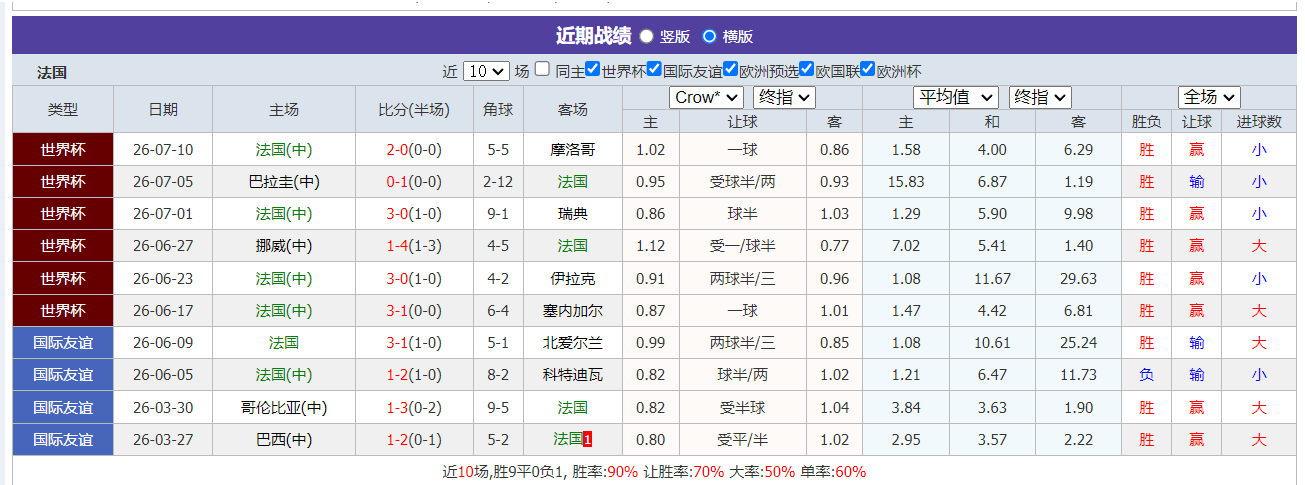Click handicap 两球半/三 in Iraq row
This screenshot has height=485, width=1305.
(743, 278)
